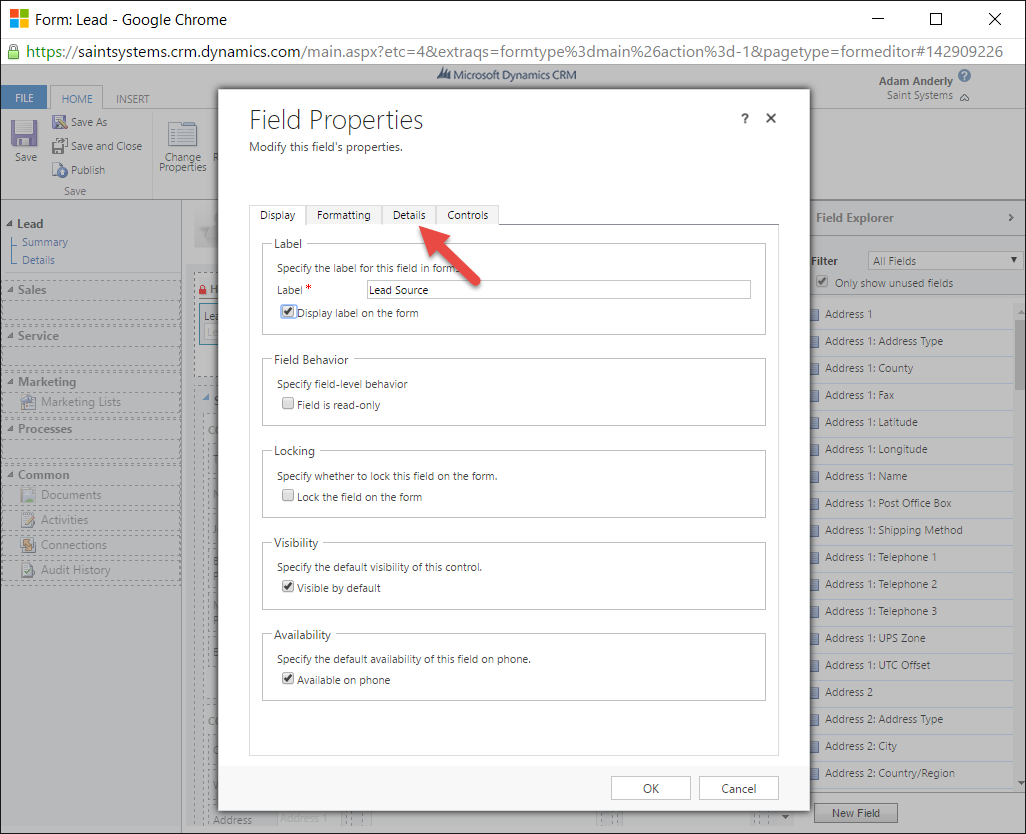The height and width of the screenshot is (834, 1026).
Task: Open the Filter All Fields dropdown
Action: click(943, 261)
